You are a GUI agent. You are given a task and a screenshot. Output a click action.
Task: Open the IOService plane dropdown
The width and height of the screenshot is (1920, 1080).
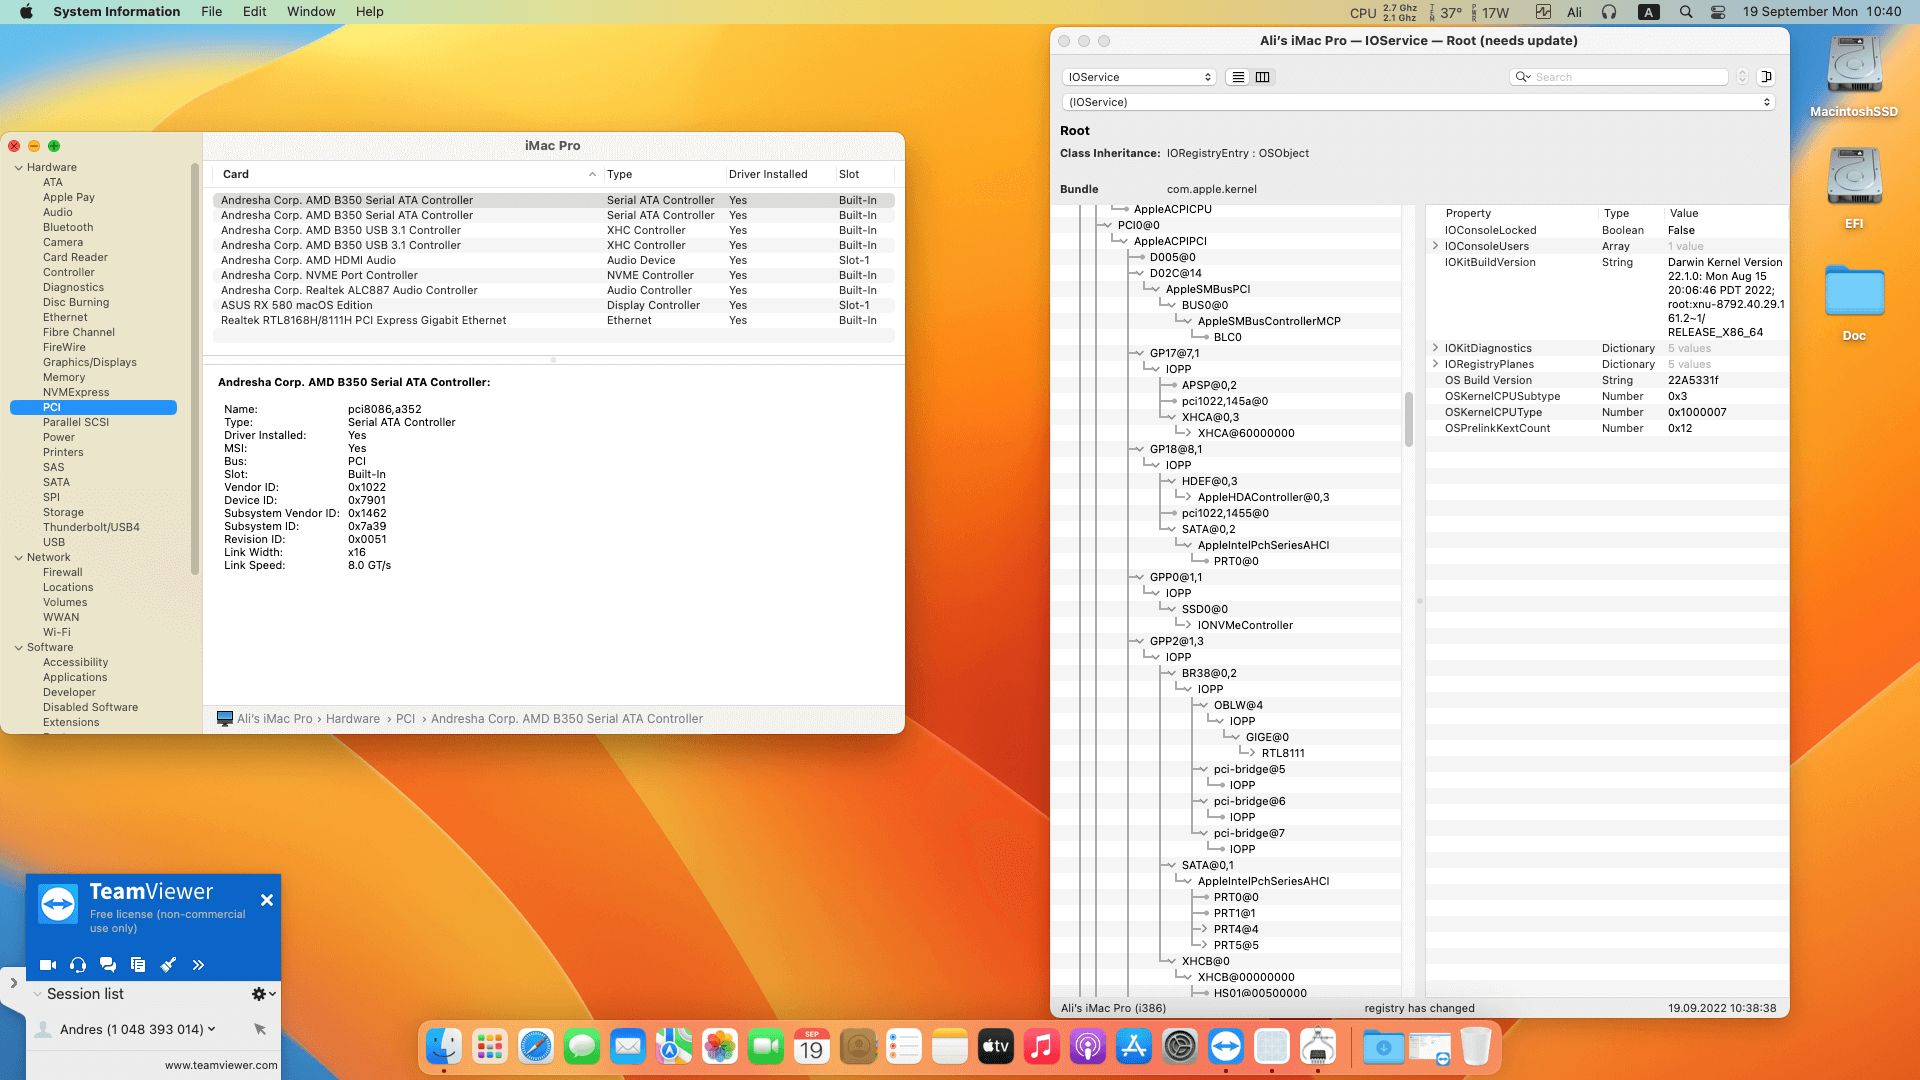pos(1138,77)
